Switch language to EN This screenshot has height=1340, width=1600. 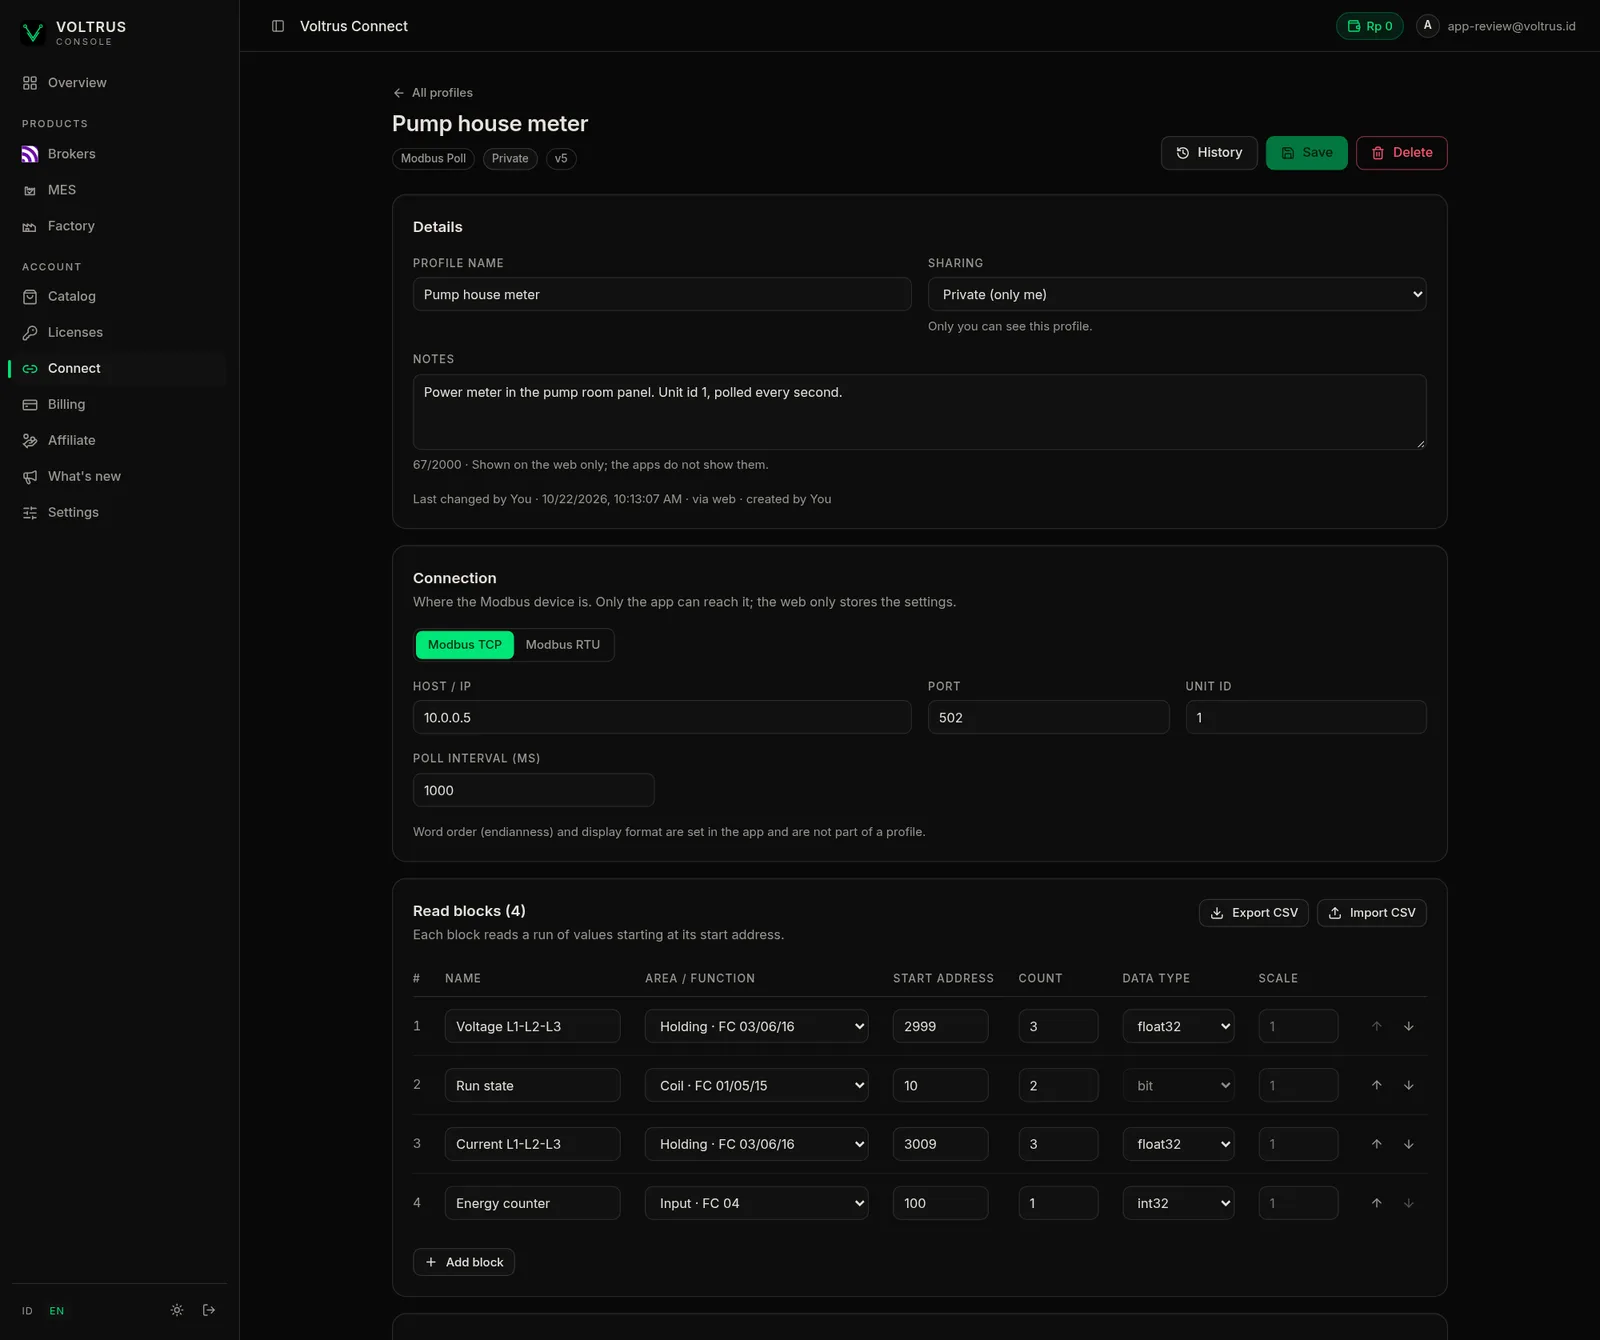(x=57, y=1311)
